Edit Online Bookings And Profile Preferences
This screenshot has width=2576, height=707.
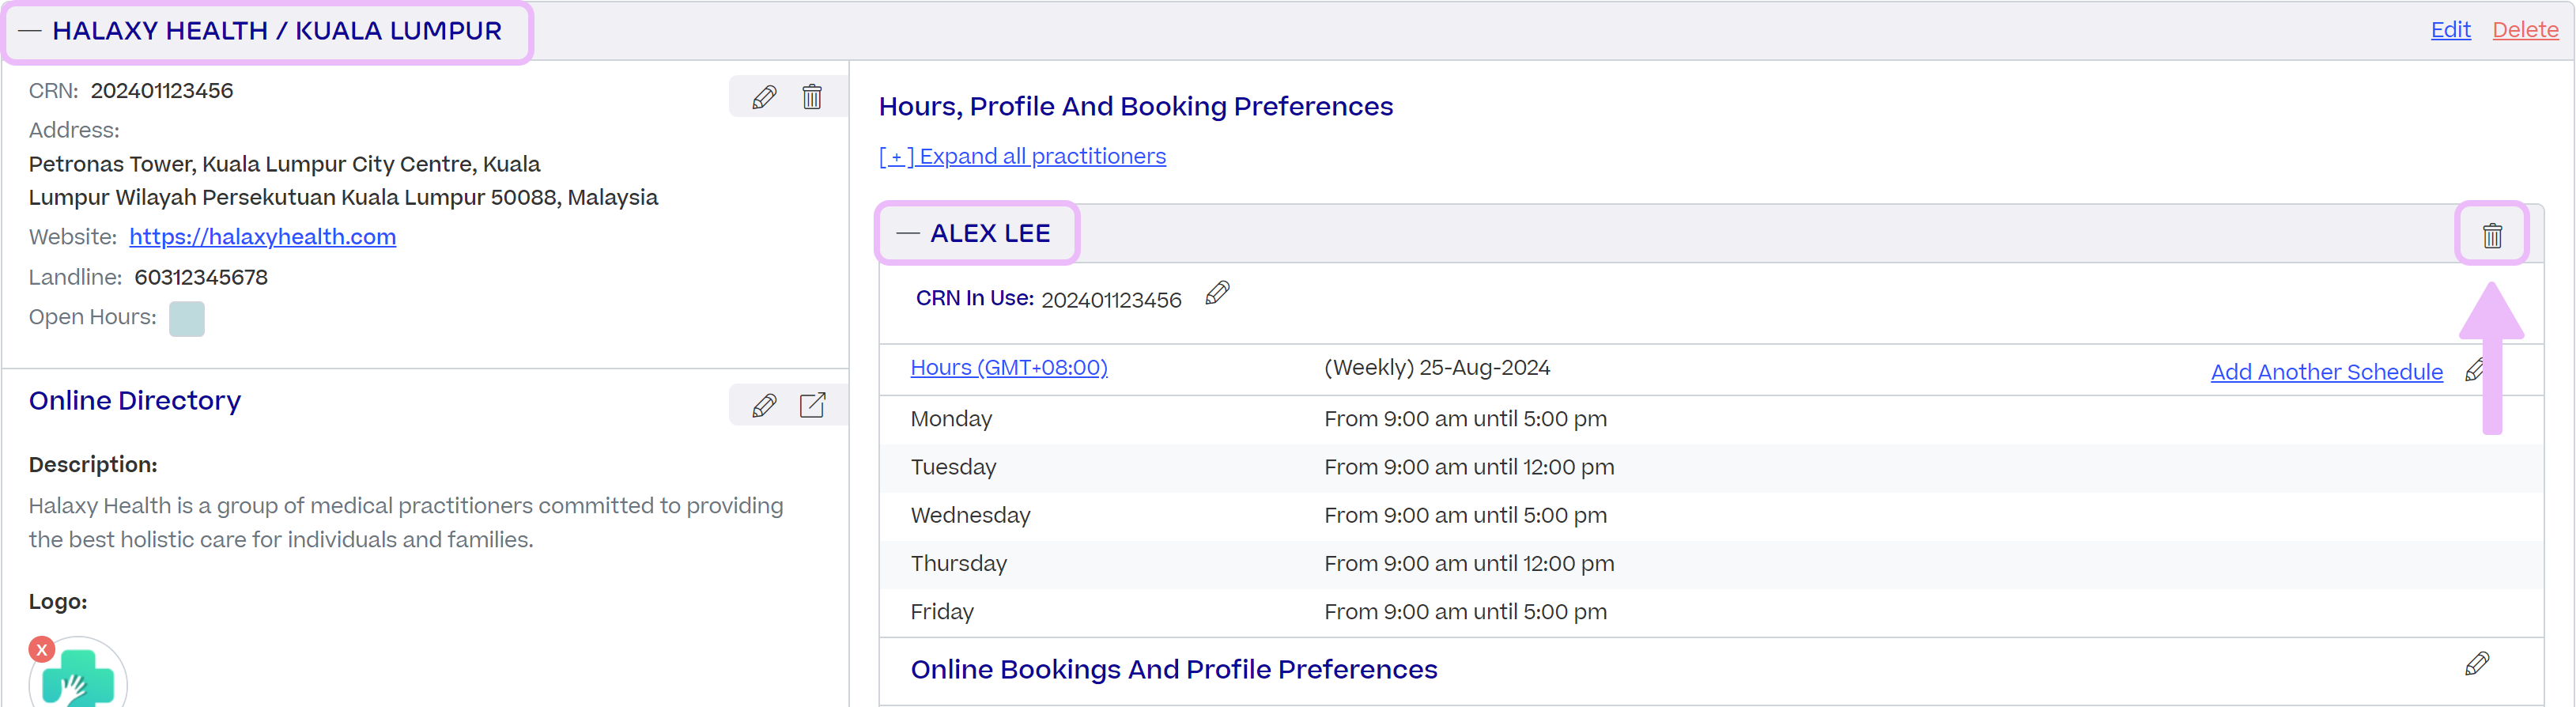pos(2476,664)
